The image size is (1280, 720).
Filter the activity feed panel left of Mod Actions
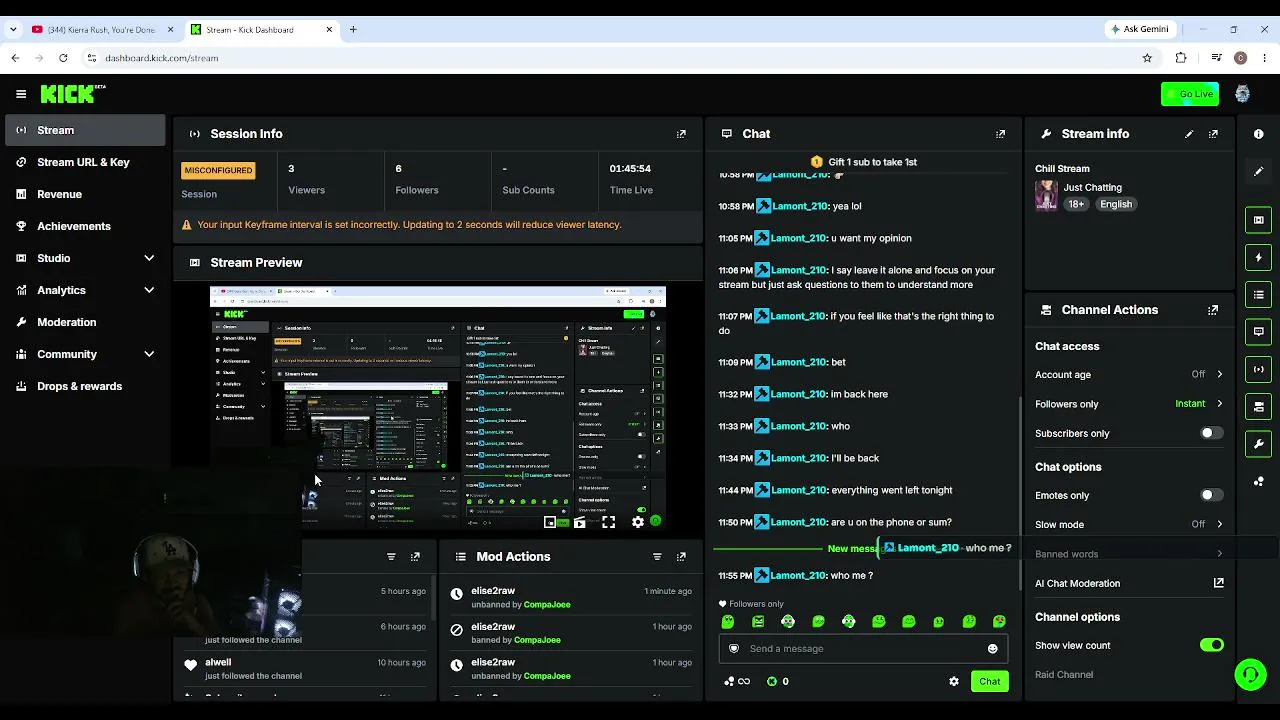(391, 557)
